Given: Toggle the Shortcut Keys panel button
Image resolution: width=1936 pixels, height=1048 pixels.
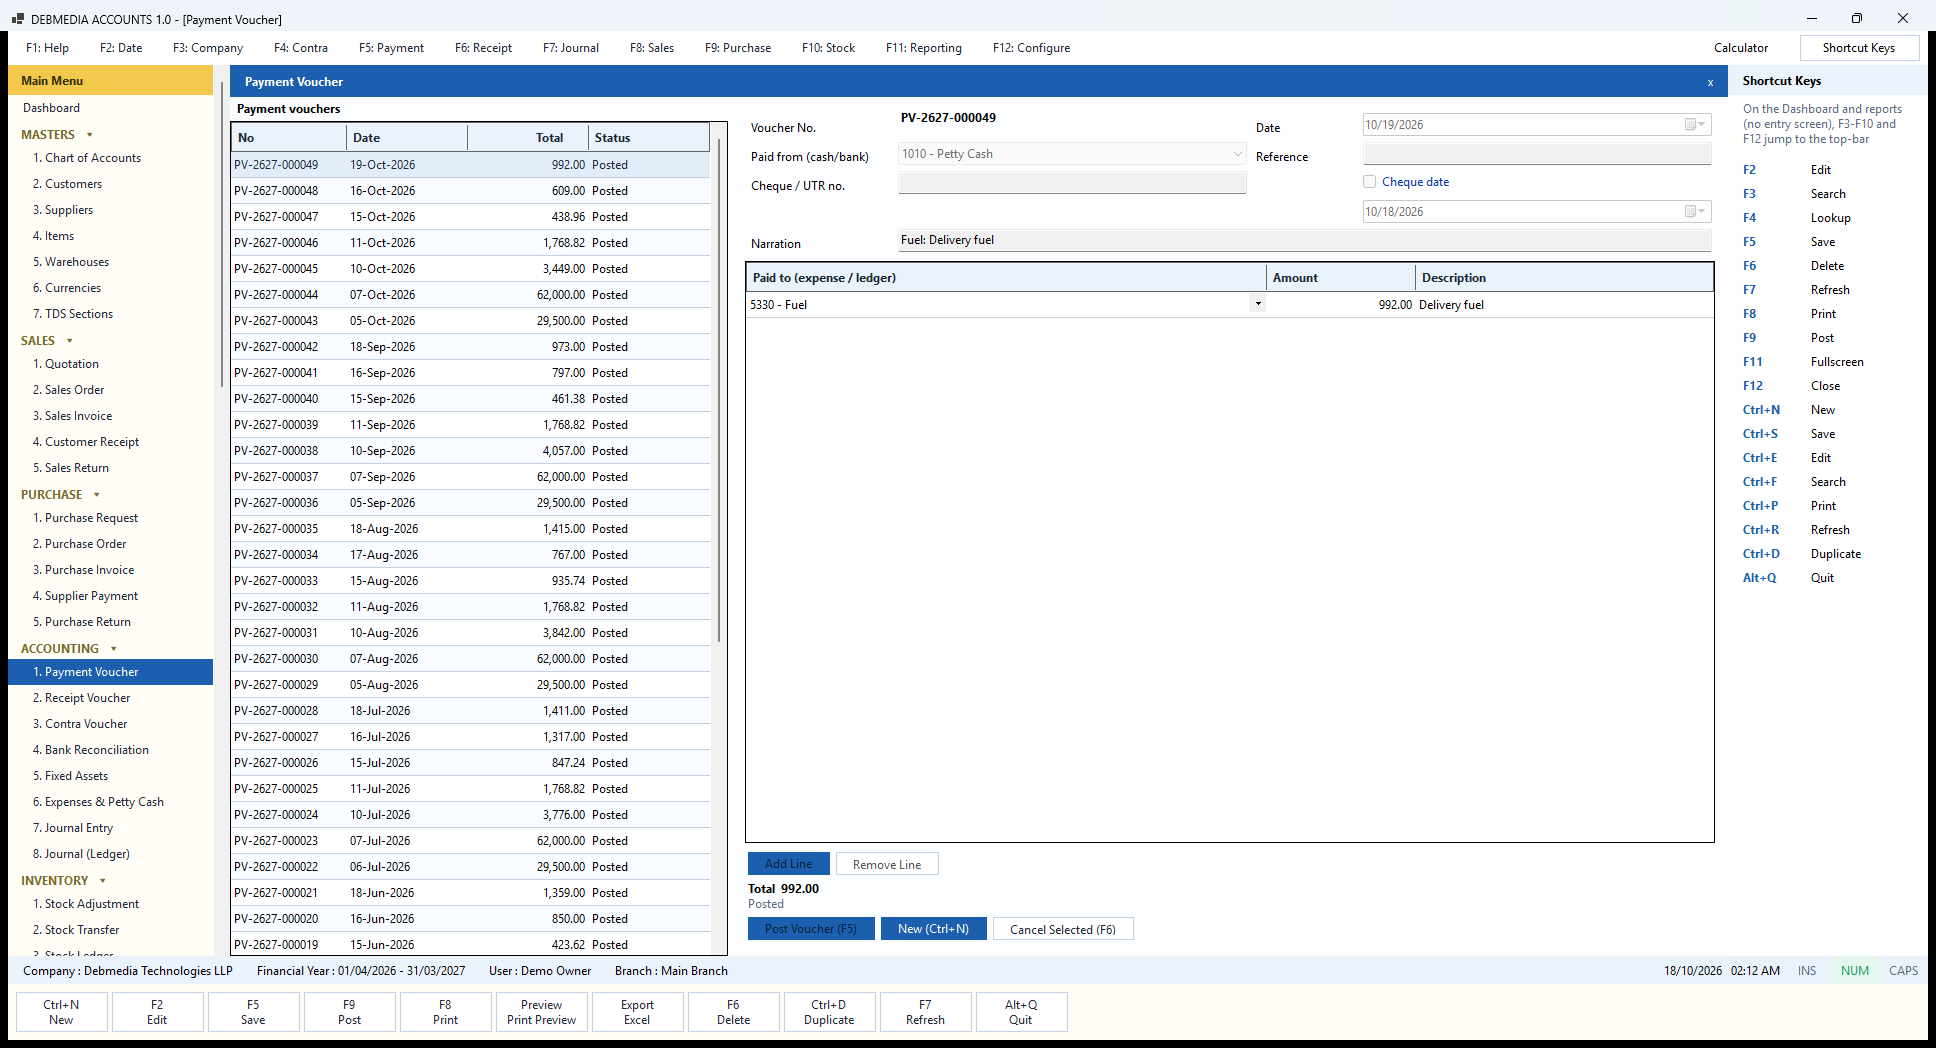Looking at the screenshot, I should 1859,48.
